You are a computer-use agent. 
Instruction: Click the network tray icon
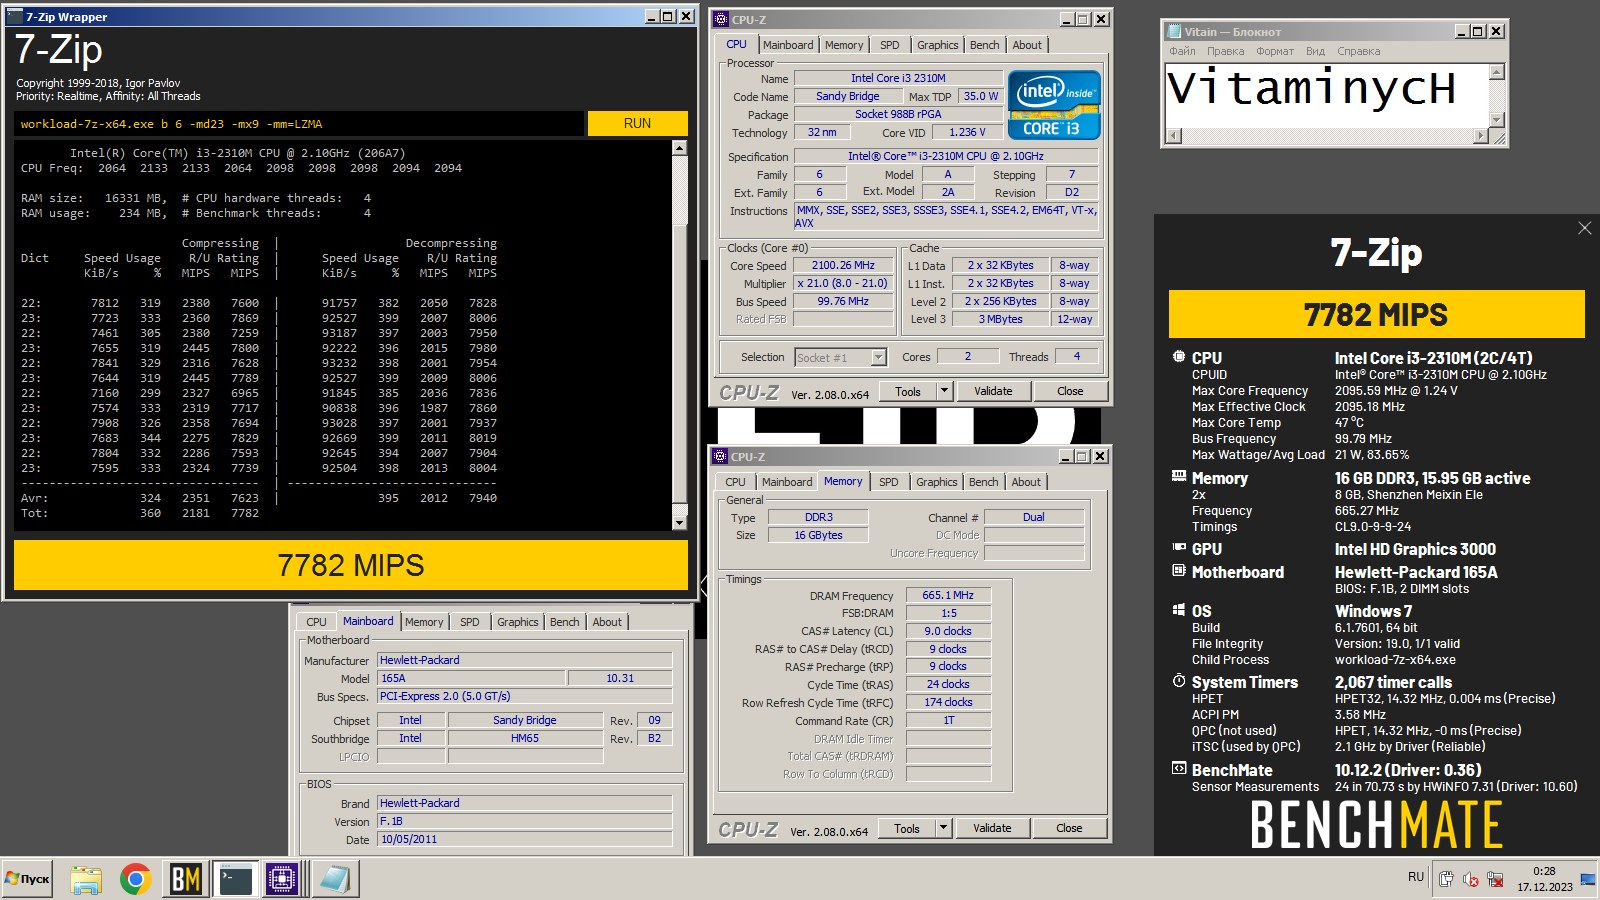[x=1495, y=879]
